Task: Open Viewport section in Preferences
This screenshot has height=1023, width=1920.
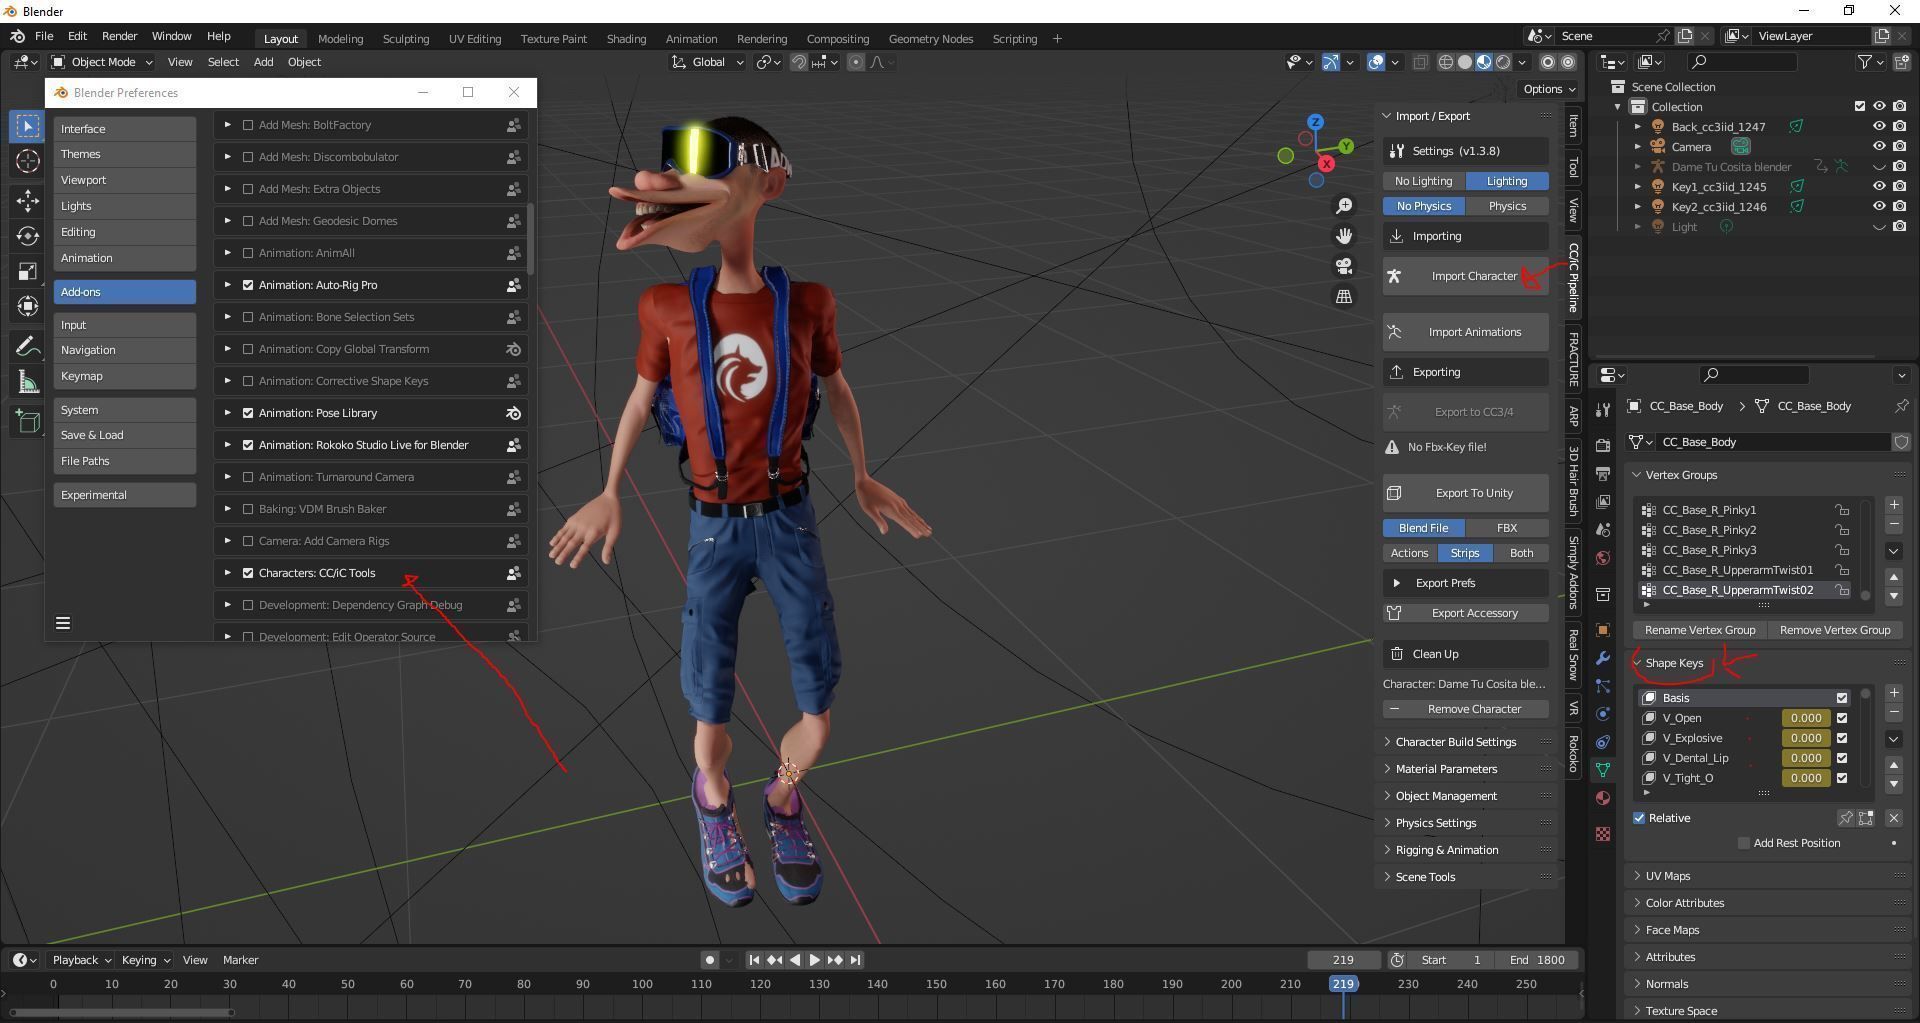Action: [x=124, y=180]
